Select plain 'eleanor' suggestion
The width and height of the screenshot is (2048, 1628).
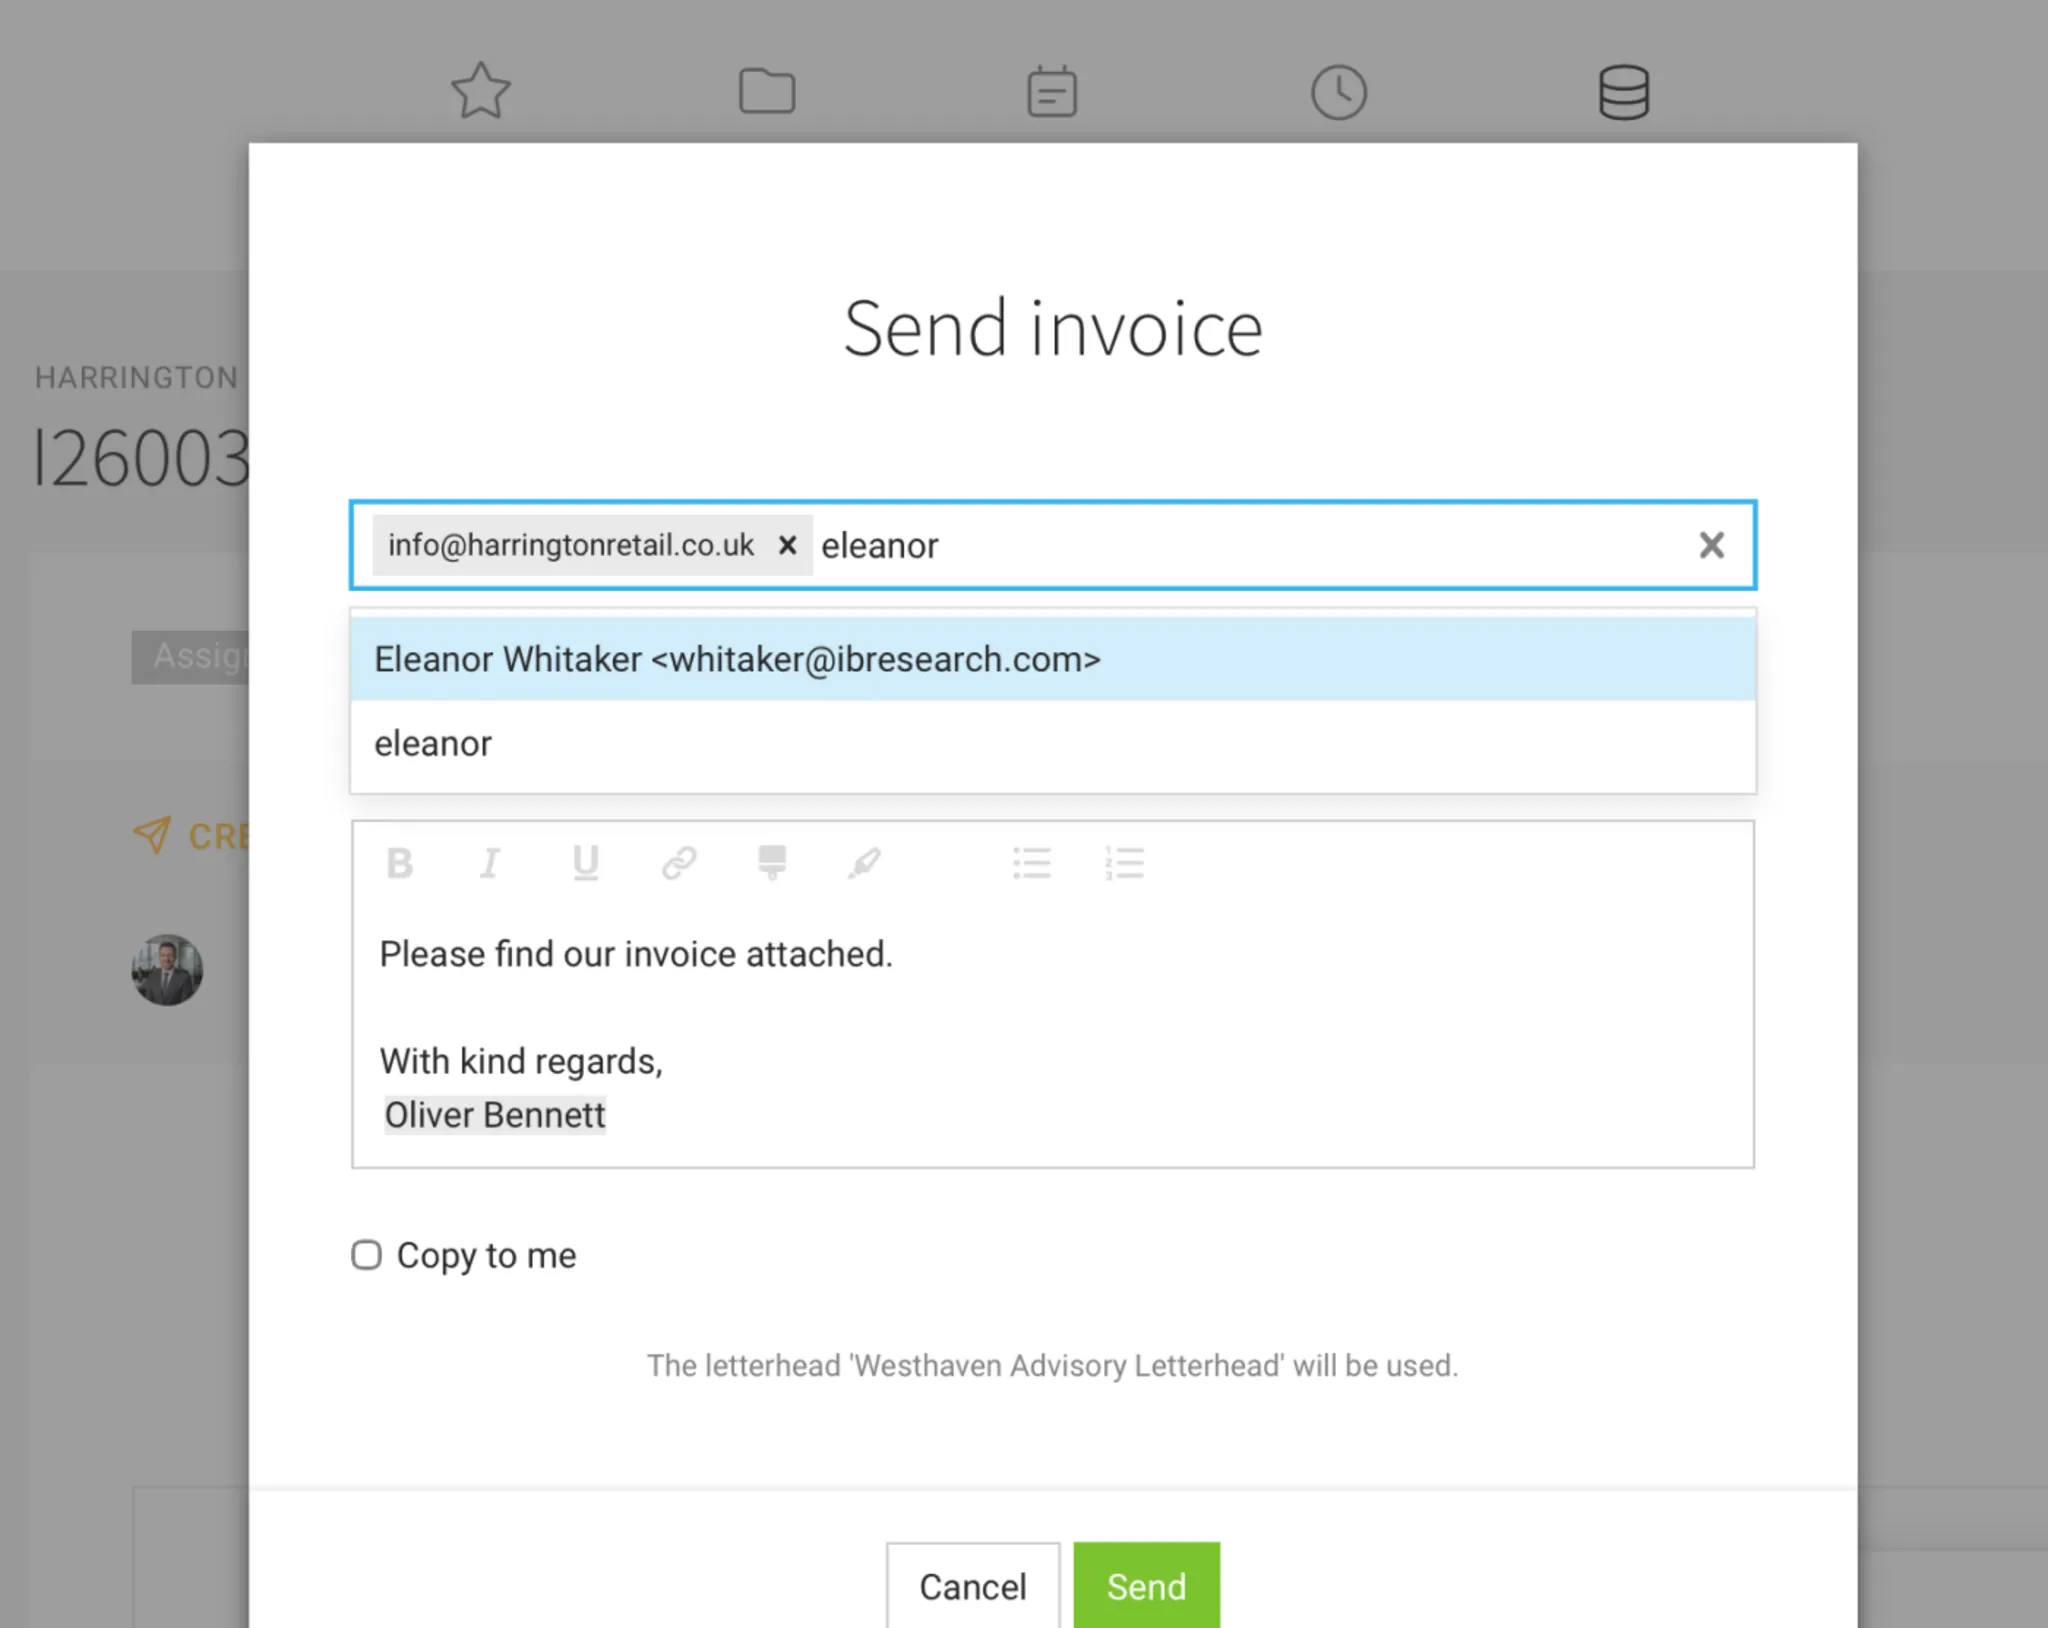1053,743
